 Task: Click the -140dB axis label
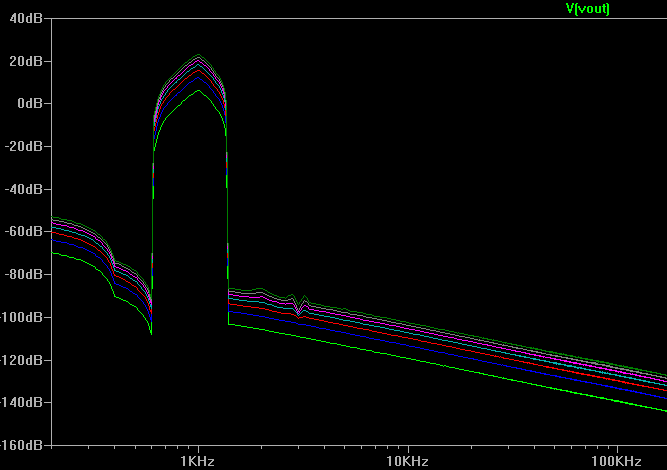pyautogui.click(x=21, y=402)
